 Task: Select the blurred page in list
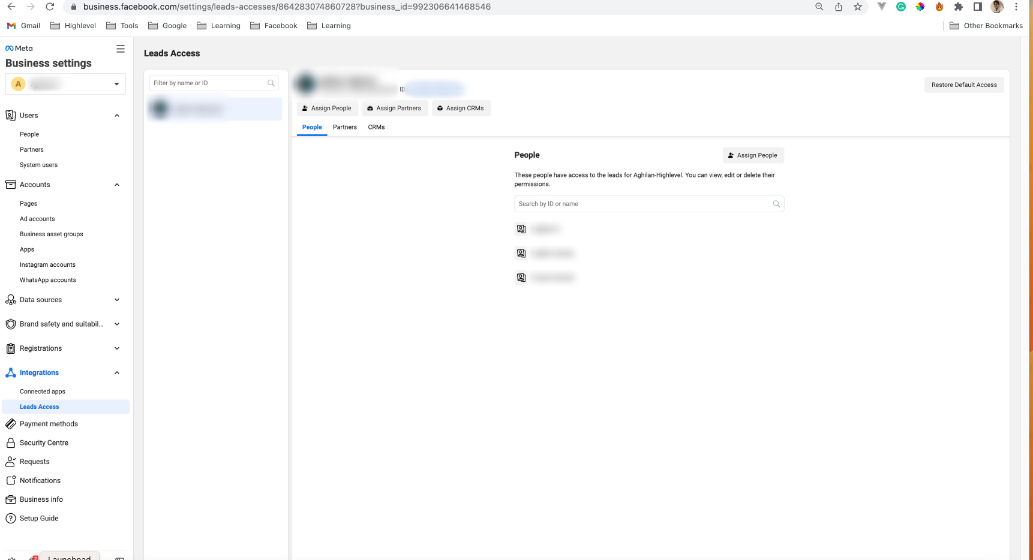pos(215,109)
